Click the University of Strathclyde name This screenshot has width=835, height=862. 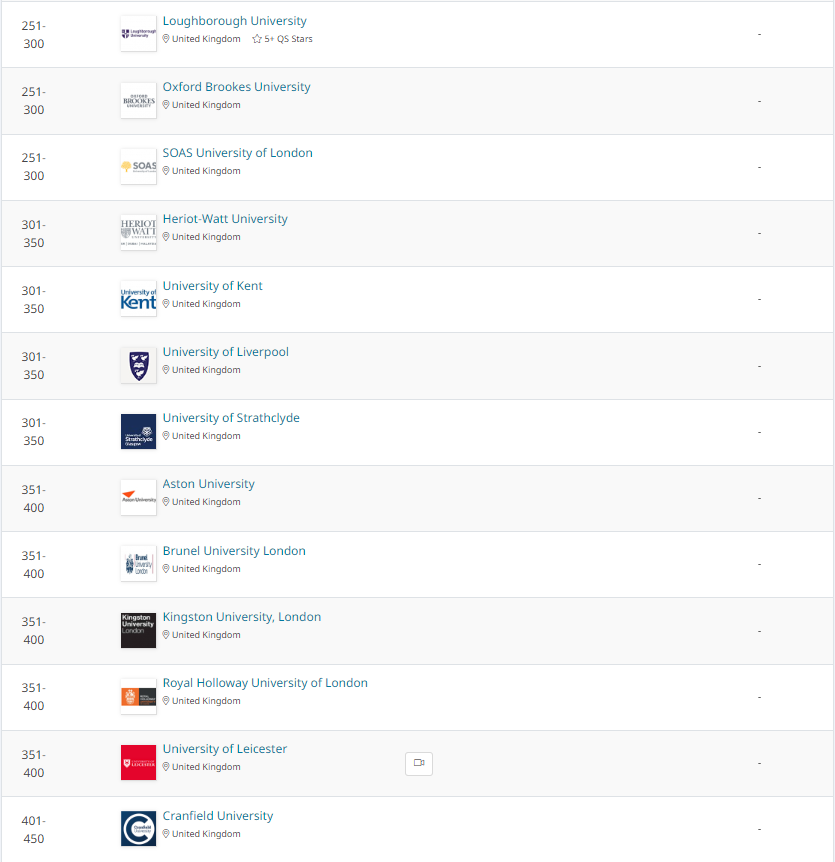231,418
